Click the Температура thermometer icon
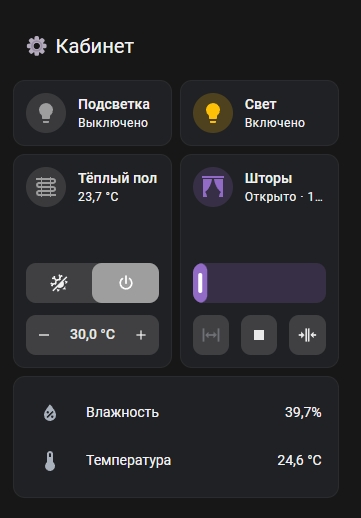Viewport: 361px width, 518px height. 50,461
